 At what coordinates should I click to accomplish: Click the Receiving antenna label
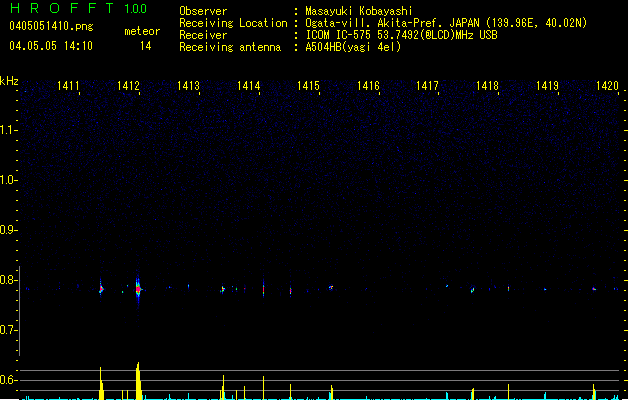[230, 47]
